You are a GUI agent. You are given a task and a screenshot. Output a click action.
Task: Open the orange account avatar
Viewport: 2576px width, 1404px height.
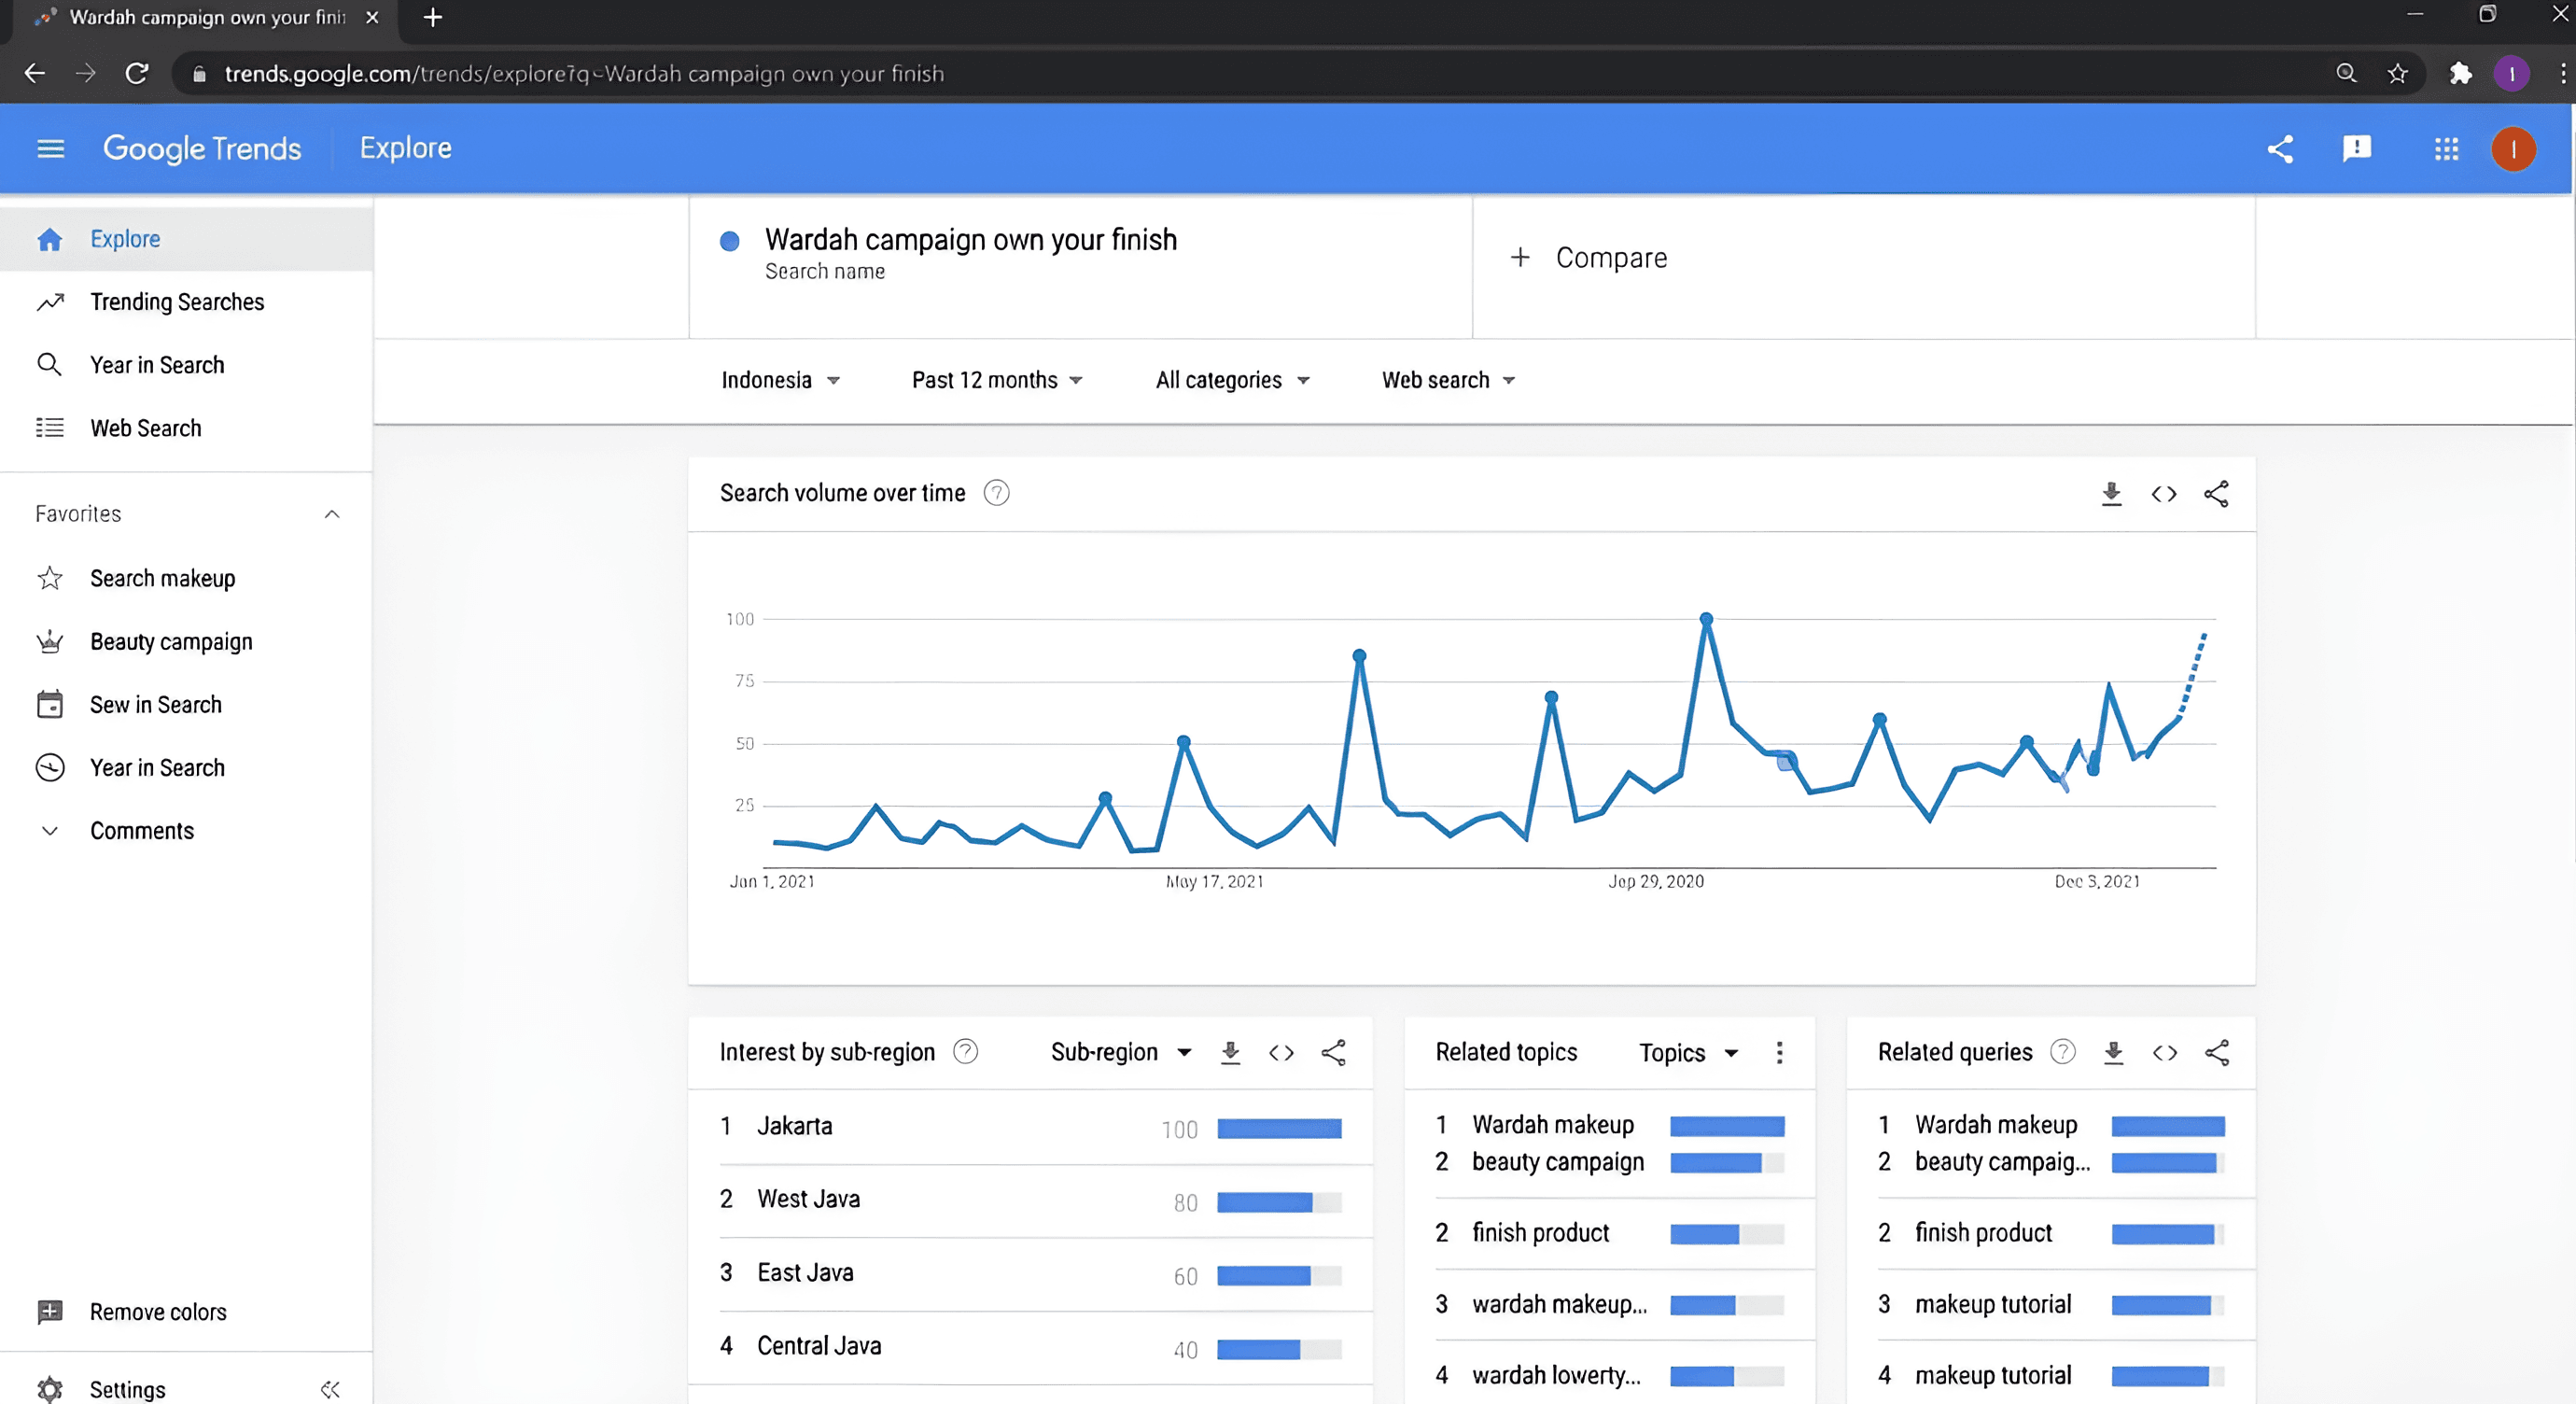tap(2513, 149)
